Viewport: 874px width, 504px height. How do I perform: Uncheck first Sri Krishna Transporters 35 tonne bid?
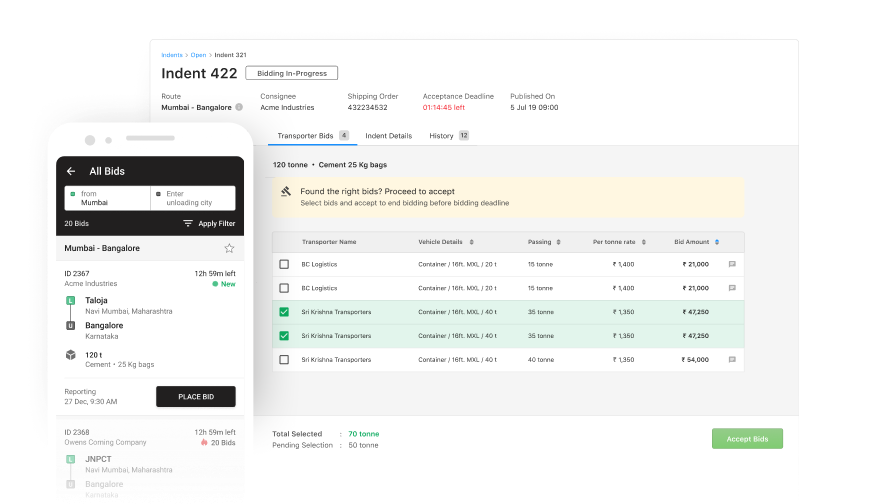point(284,312)
